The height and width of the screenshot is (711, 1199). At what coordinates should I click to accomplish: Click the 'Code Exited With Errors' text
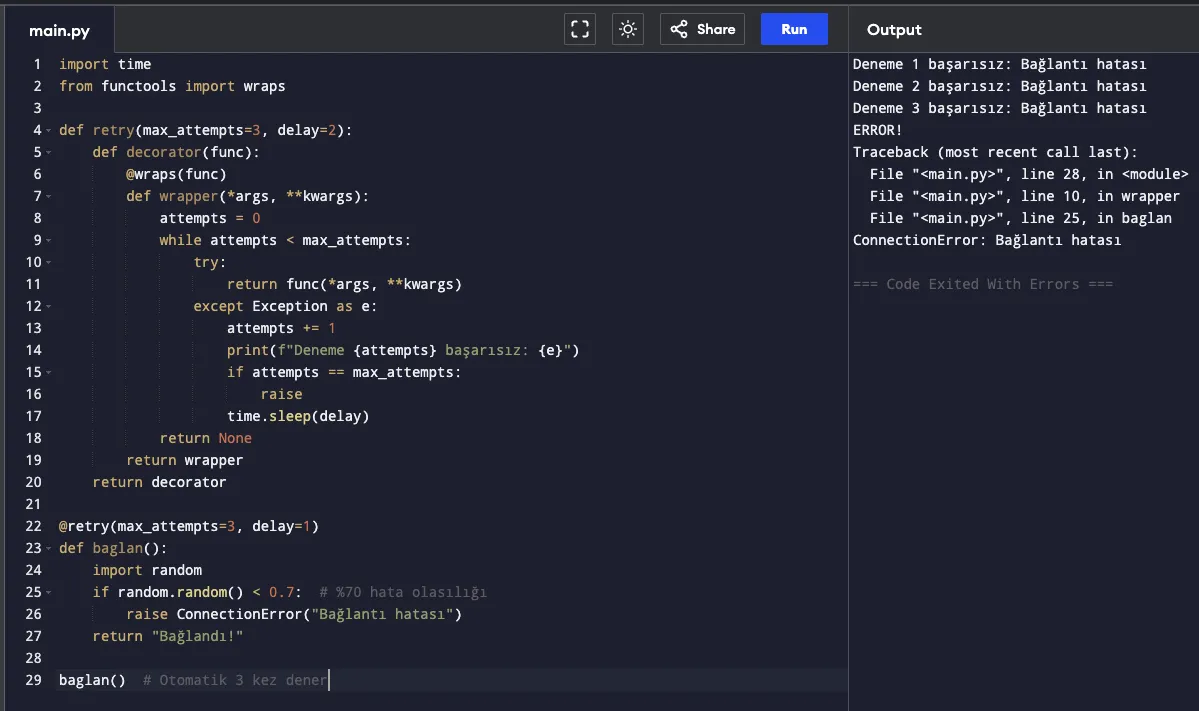click(x=982, y=284)
